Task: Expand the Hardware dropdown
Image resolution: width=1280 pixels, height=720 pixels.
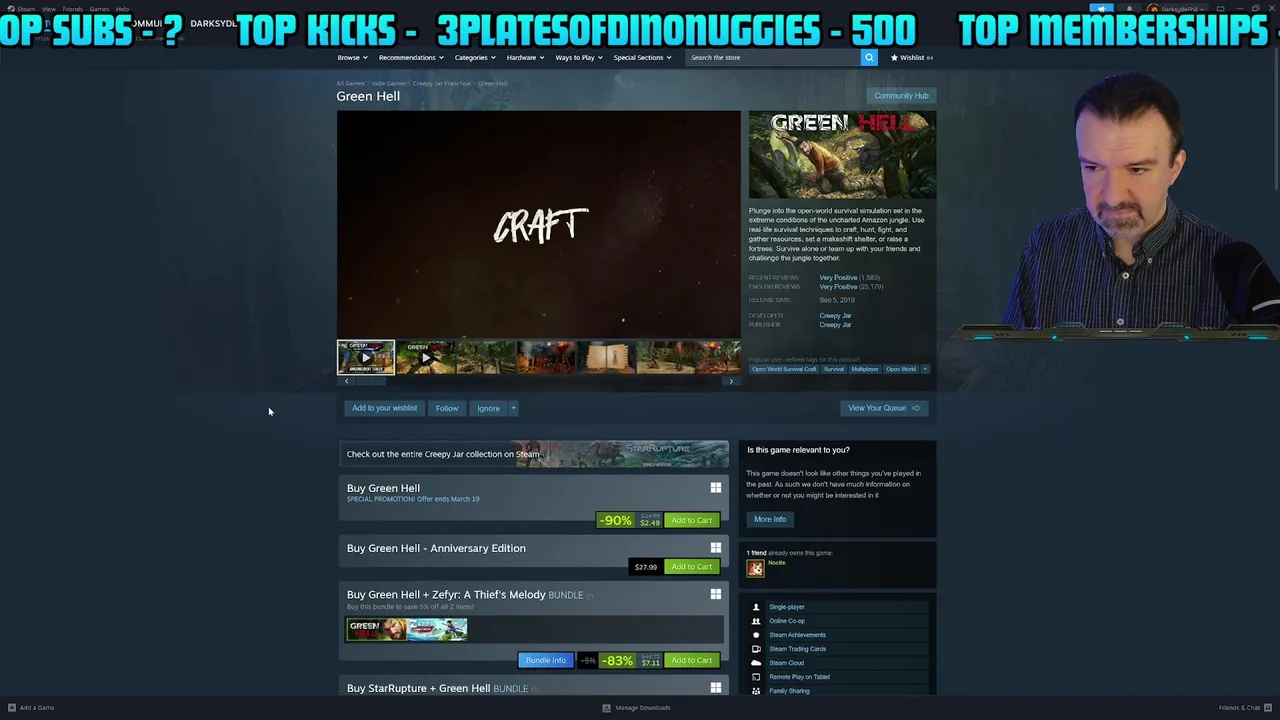Action: [525, 57]
